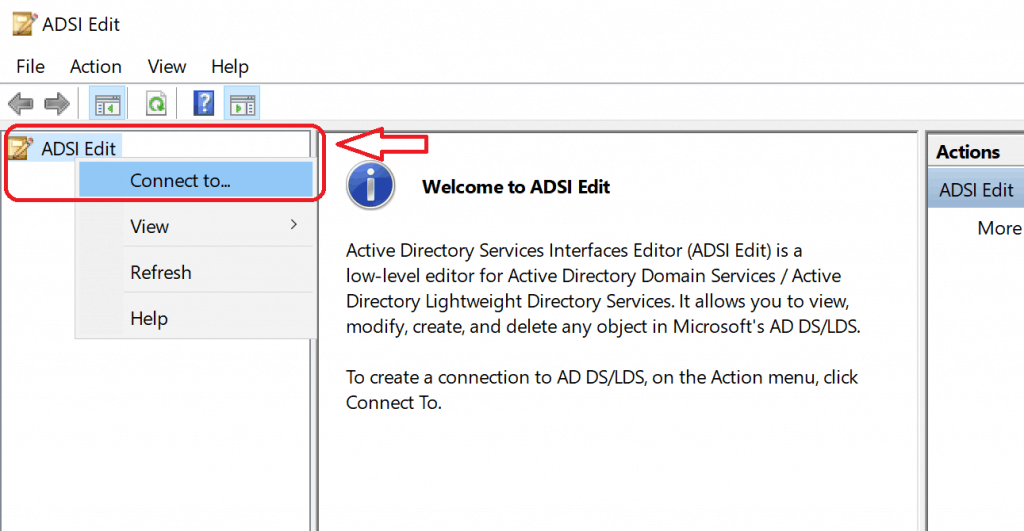Open the Action menu
Image resolution: width=1024 pixels, height=531 pixels.
point(95,67)
